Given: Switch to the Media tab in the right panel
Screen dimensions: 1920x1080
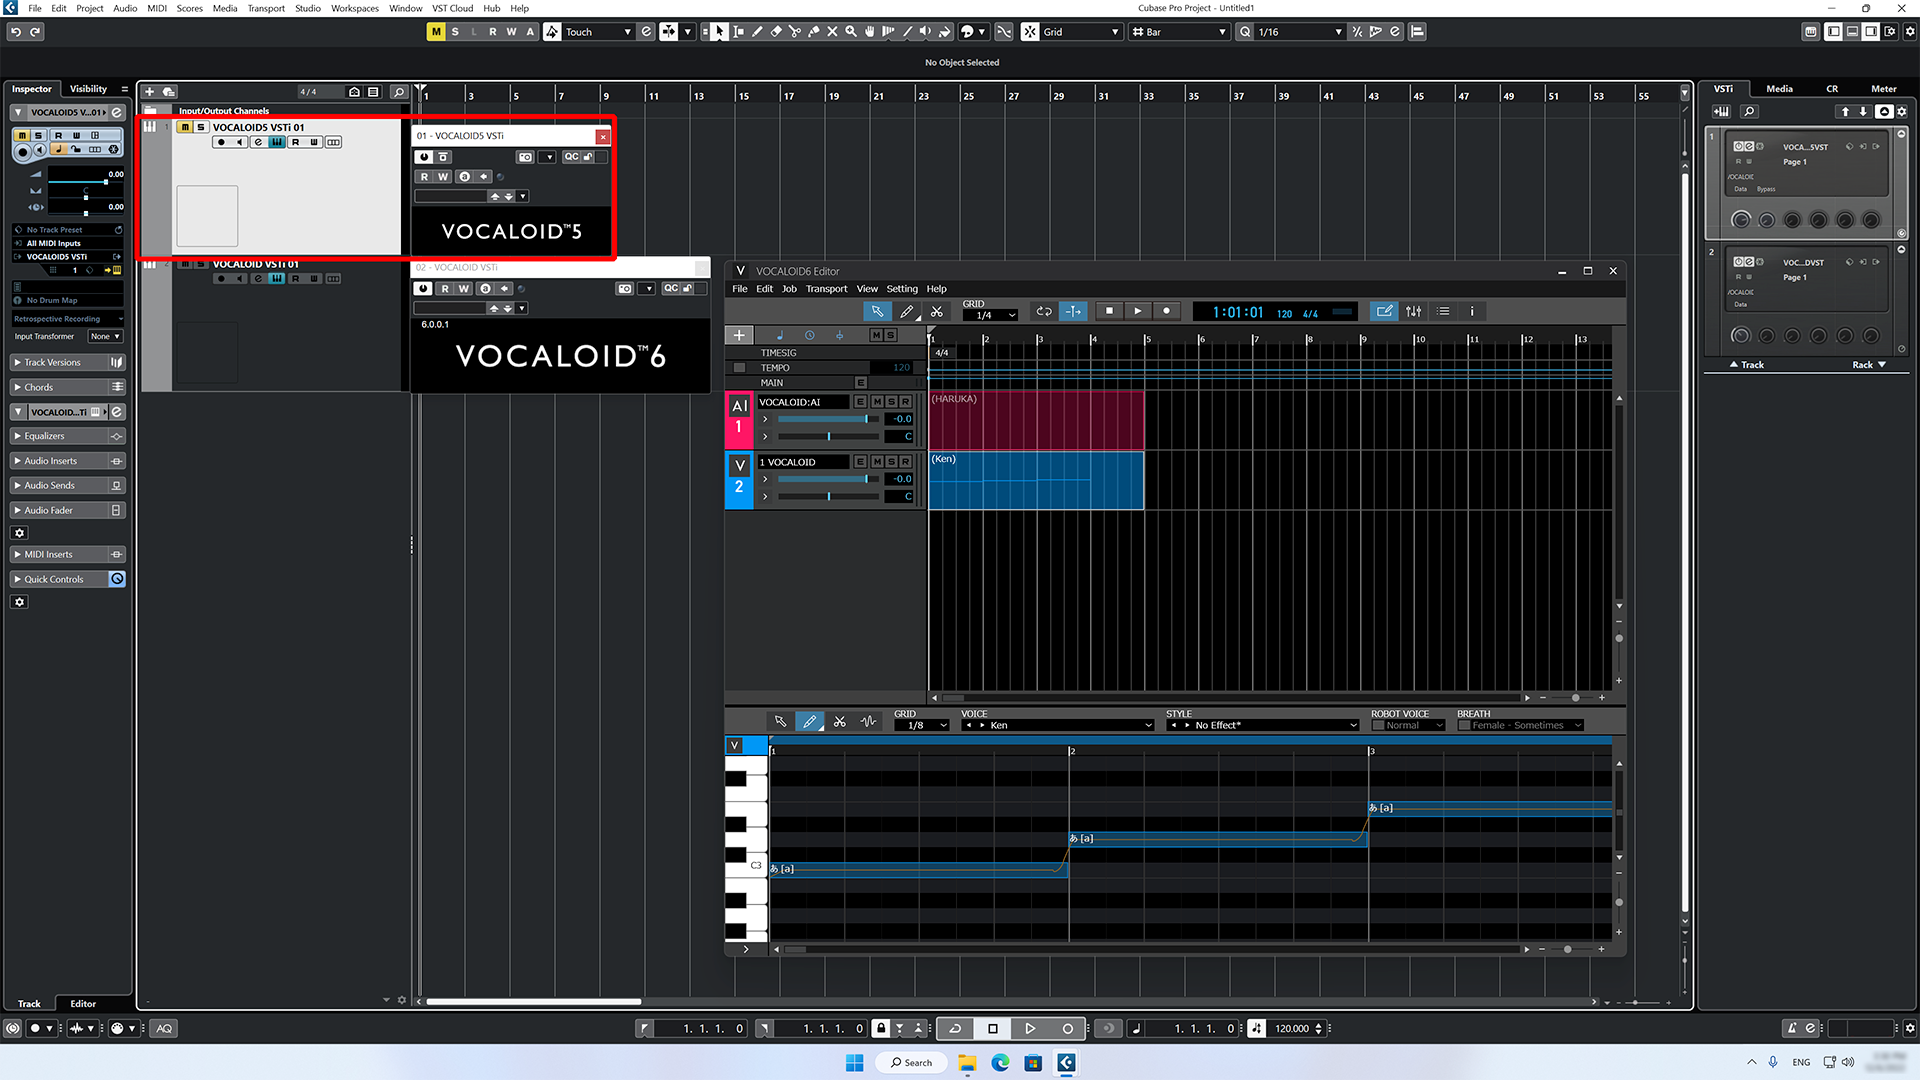Looking at the screenshot, I should tap(1779, 88).
